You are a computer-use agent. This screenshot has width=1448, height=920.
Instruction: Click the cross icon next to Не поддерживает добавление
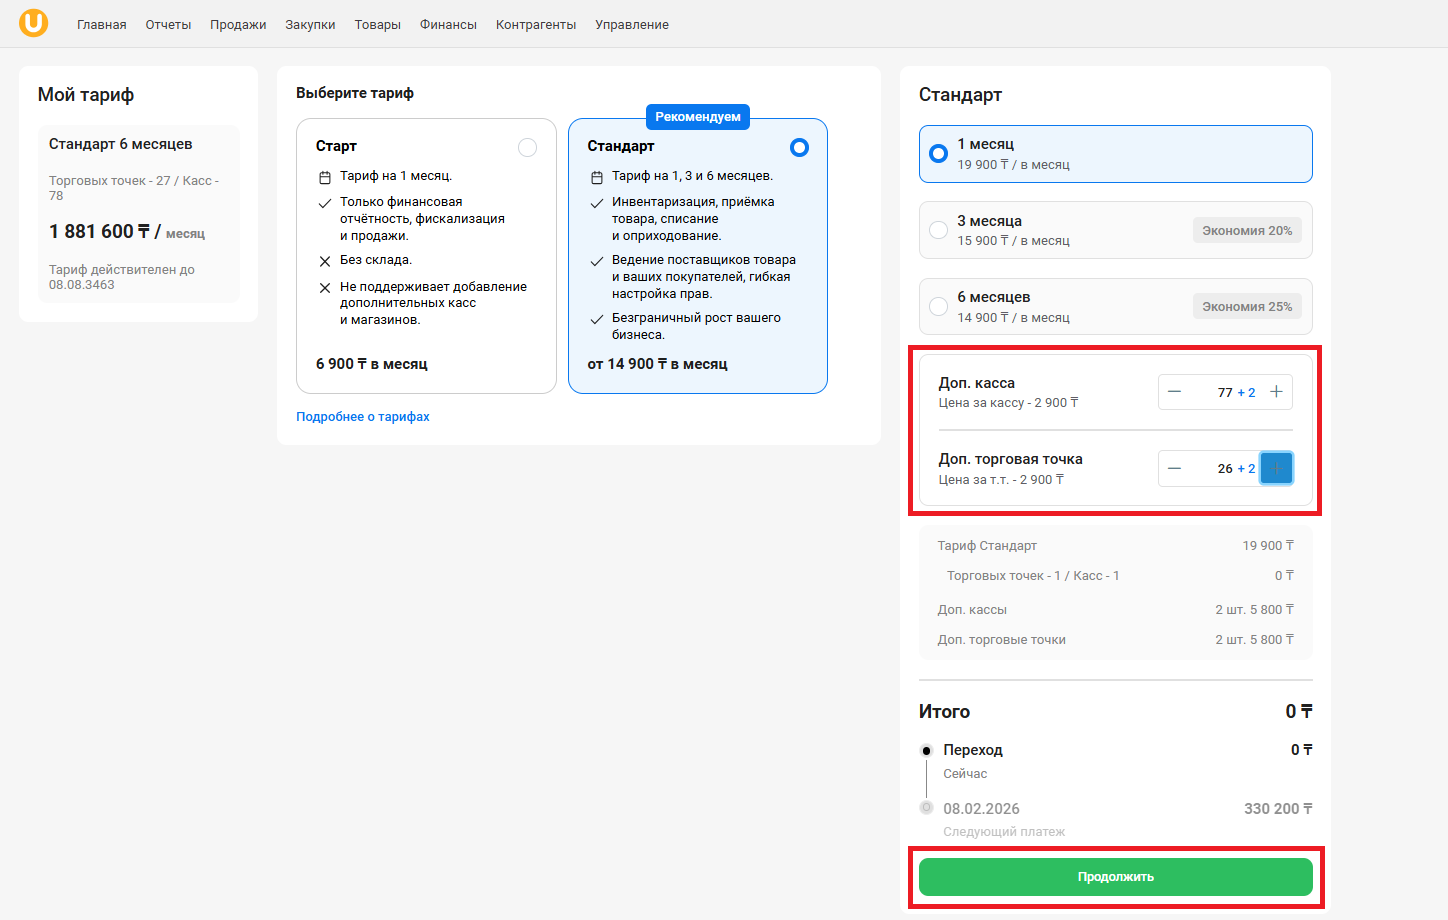pos(324,288)
